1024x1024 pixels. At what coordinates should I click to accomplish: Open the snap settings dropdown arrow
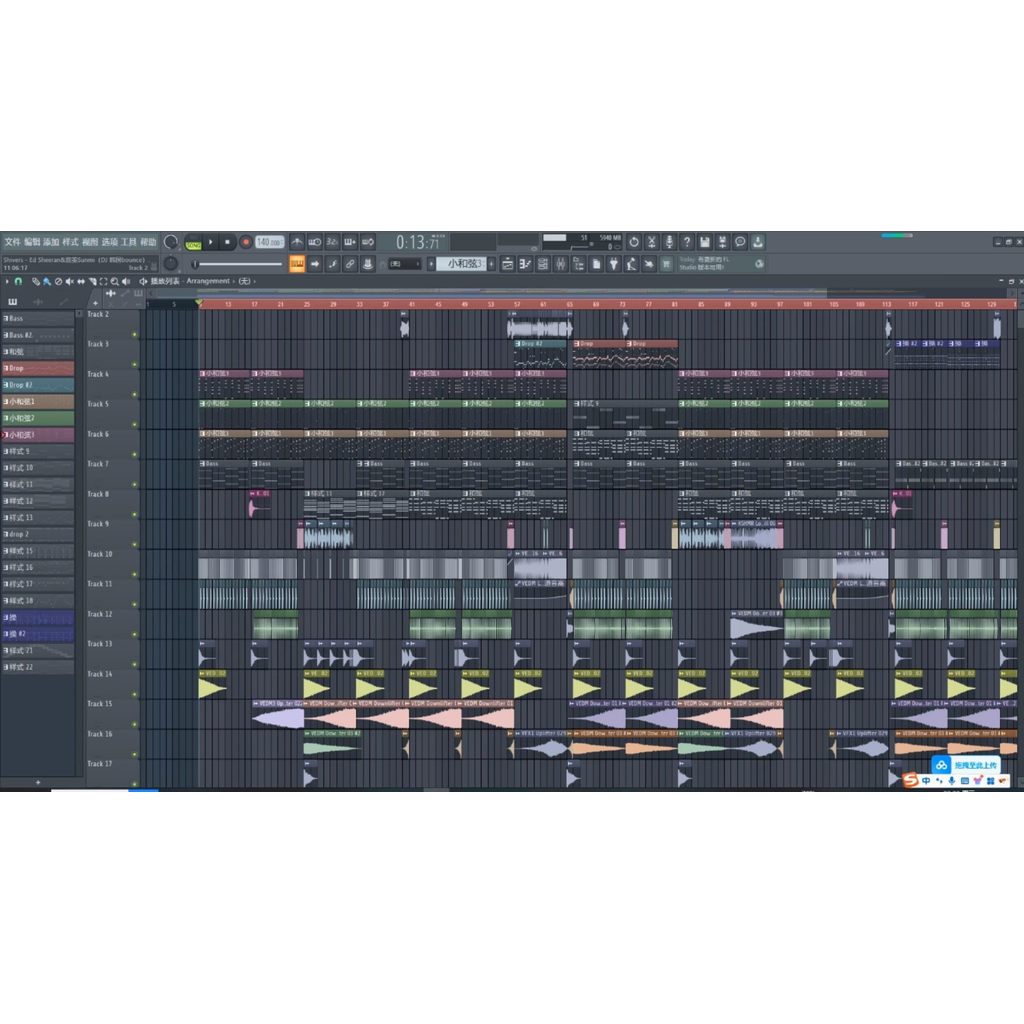coord(7,282)
